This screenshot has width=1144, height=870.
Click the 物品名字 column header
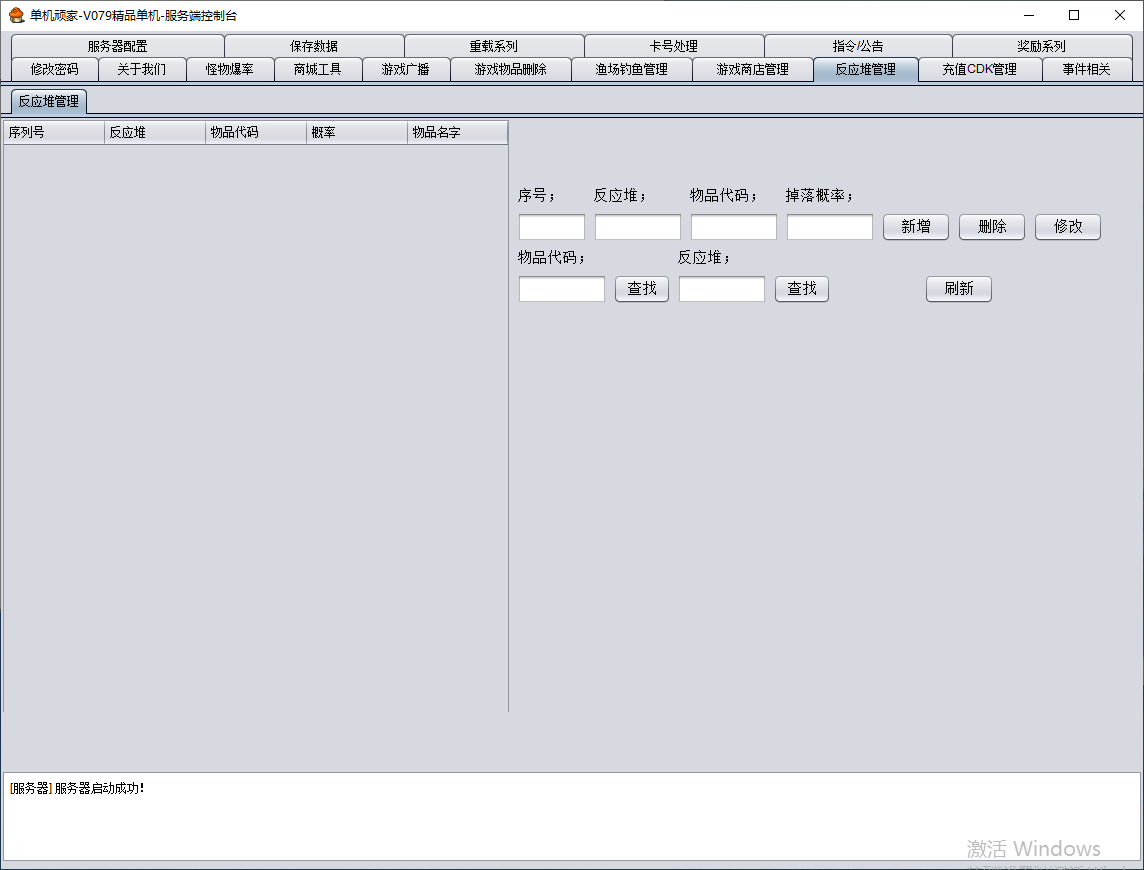(x=457, y=132)
